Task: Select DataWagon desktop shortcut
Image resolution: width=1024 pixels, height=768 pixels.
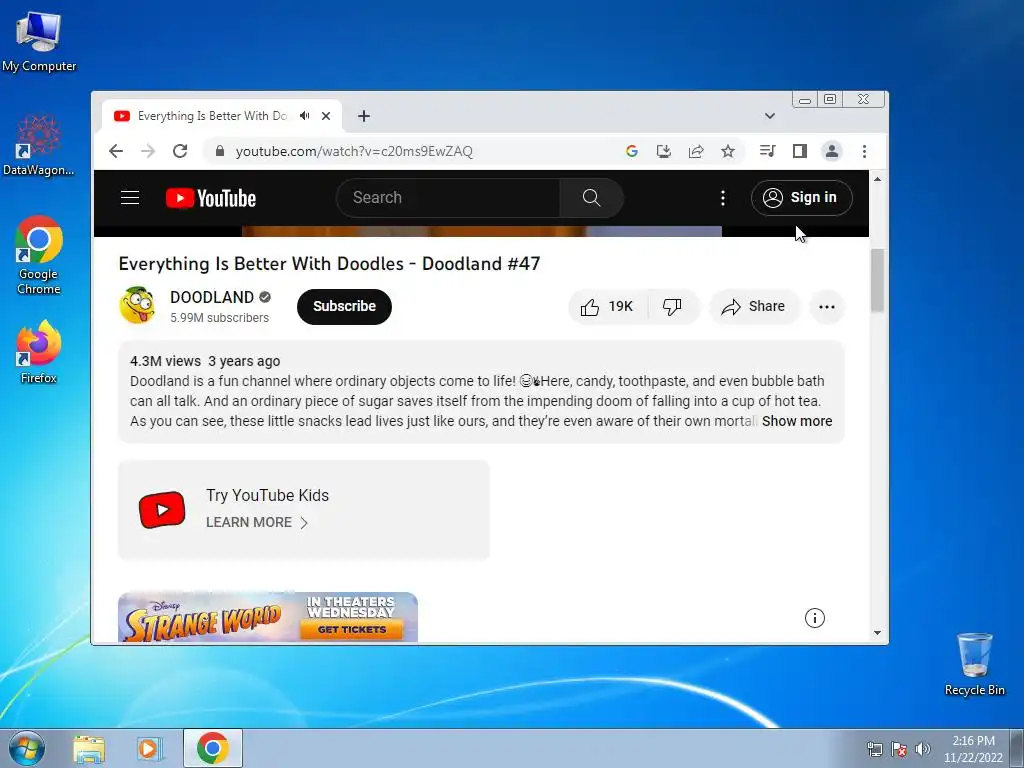Action: click(39, 145)
